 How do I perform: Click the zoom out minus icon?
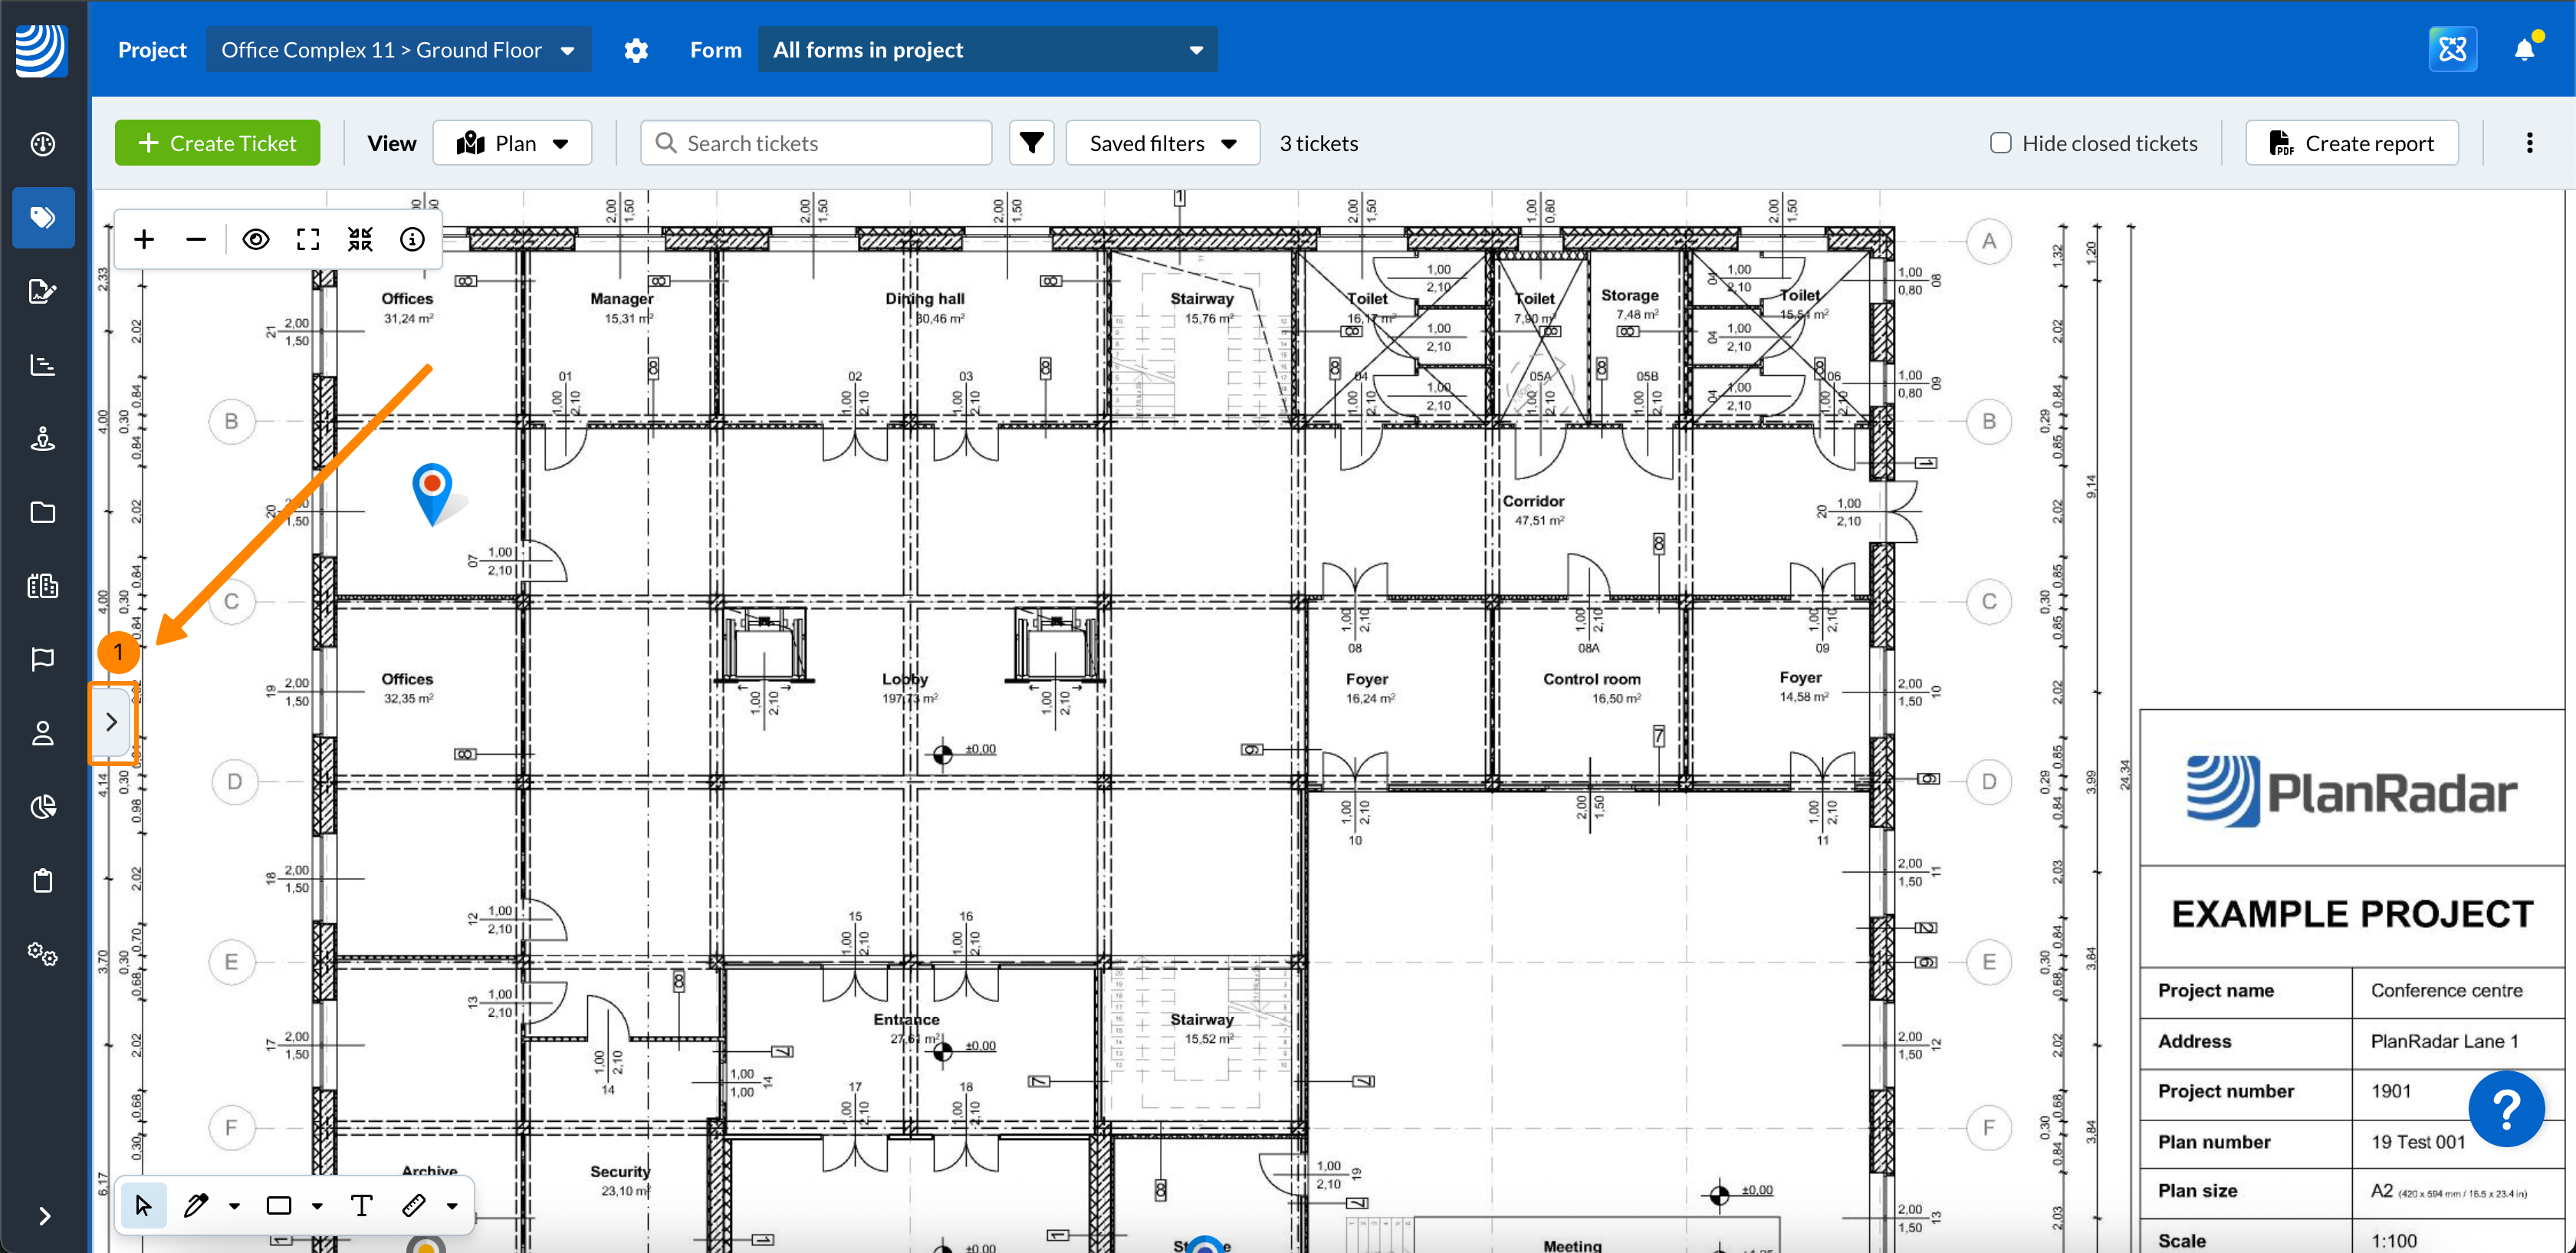click(x=196, y=239)
